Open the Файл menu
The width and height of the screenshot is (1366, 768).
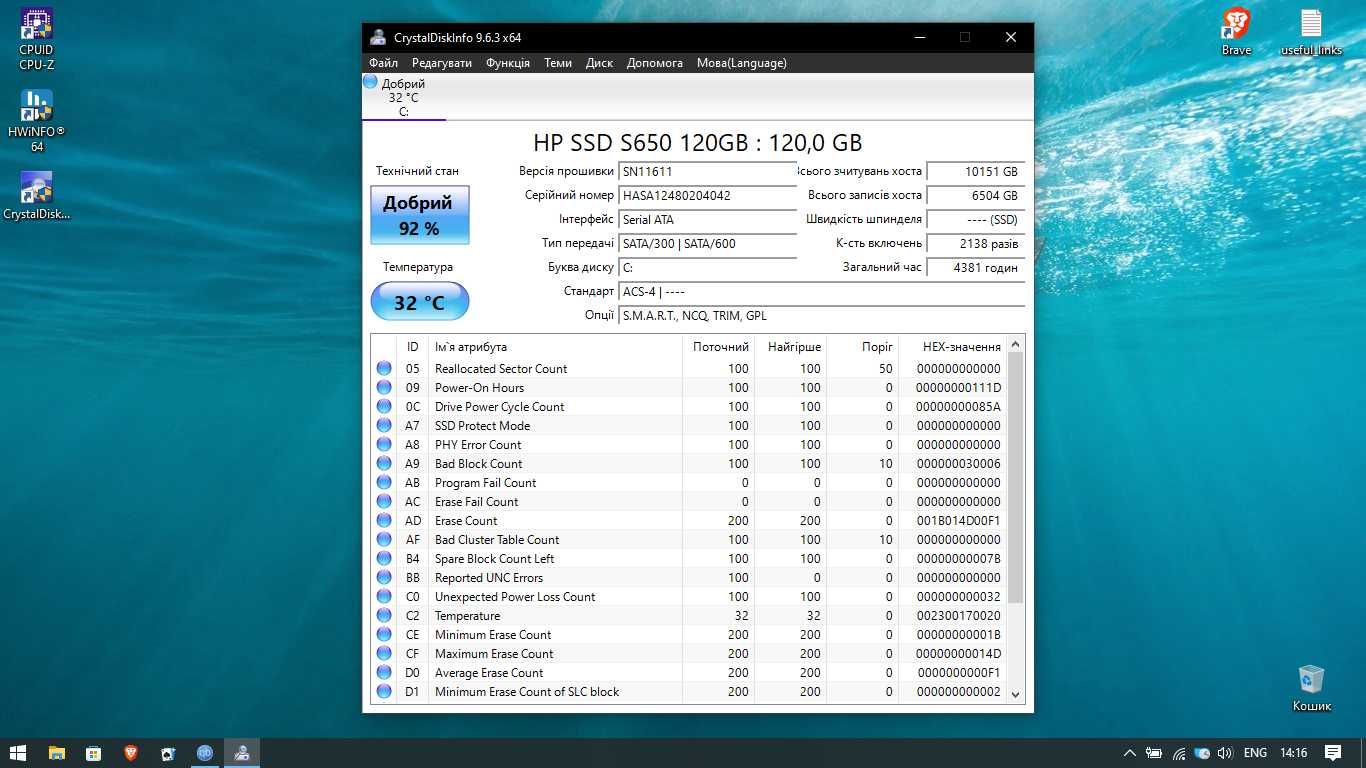(x=383, y=62)
